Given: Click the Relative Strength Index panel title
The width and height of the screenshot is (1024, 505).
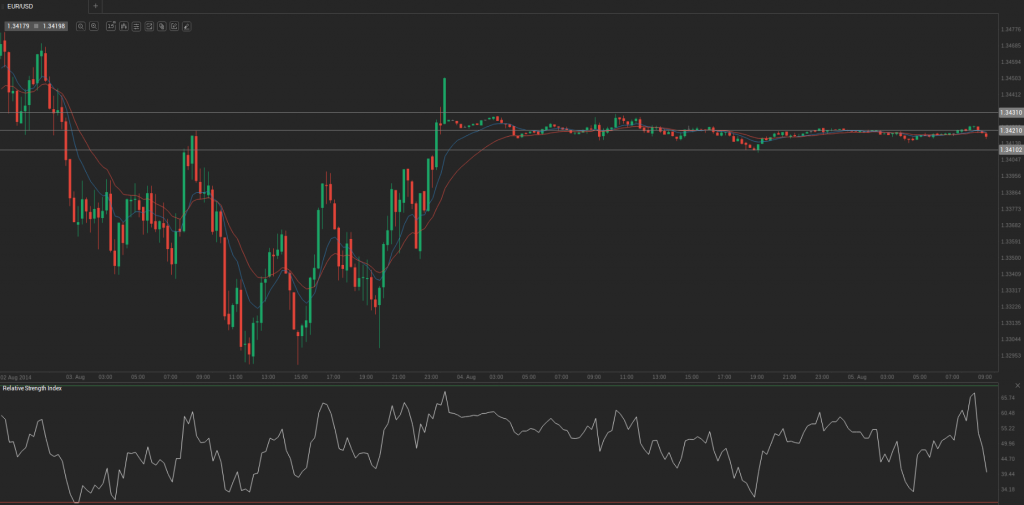Looking at the screenshot, I should pyautogui.click(x=32, y=387).
